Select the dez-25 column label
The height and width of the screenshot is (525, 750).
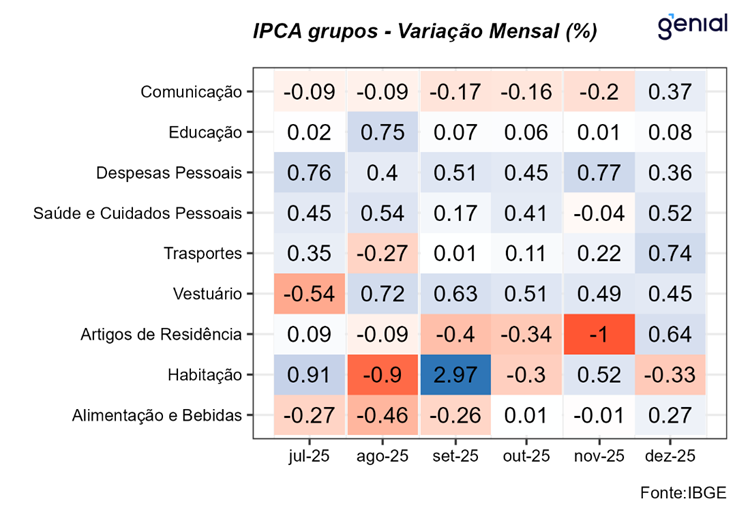tap(671, 456)
